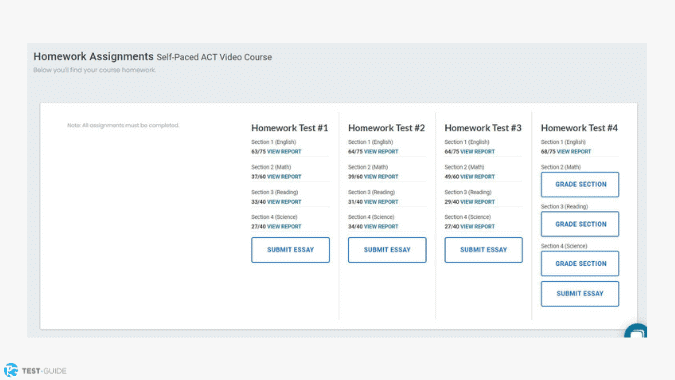The height and width of the screenshot is (380, 675).
Task: View report for Test #2 Reading section
Action: point(381,202)
